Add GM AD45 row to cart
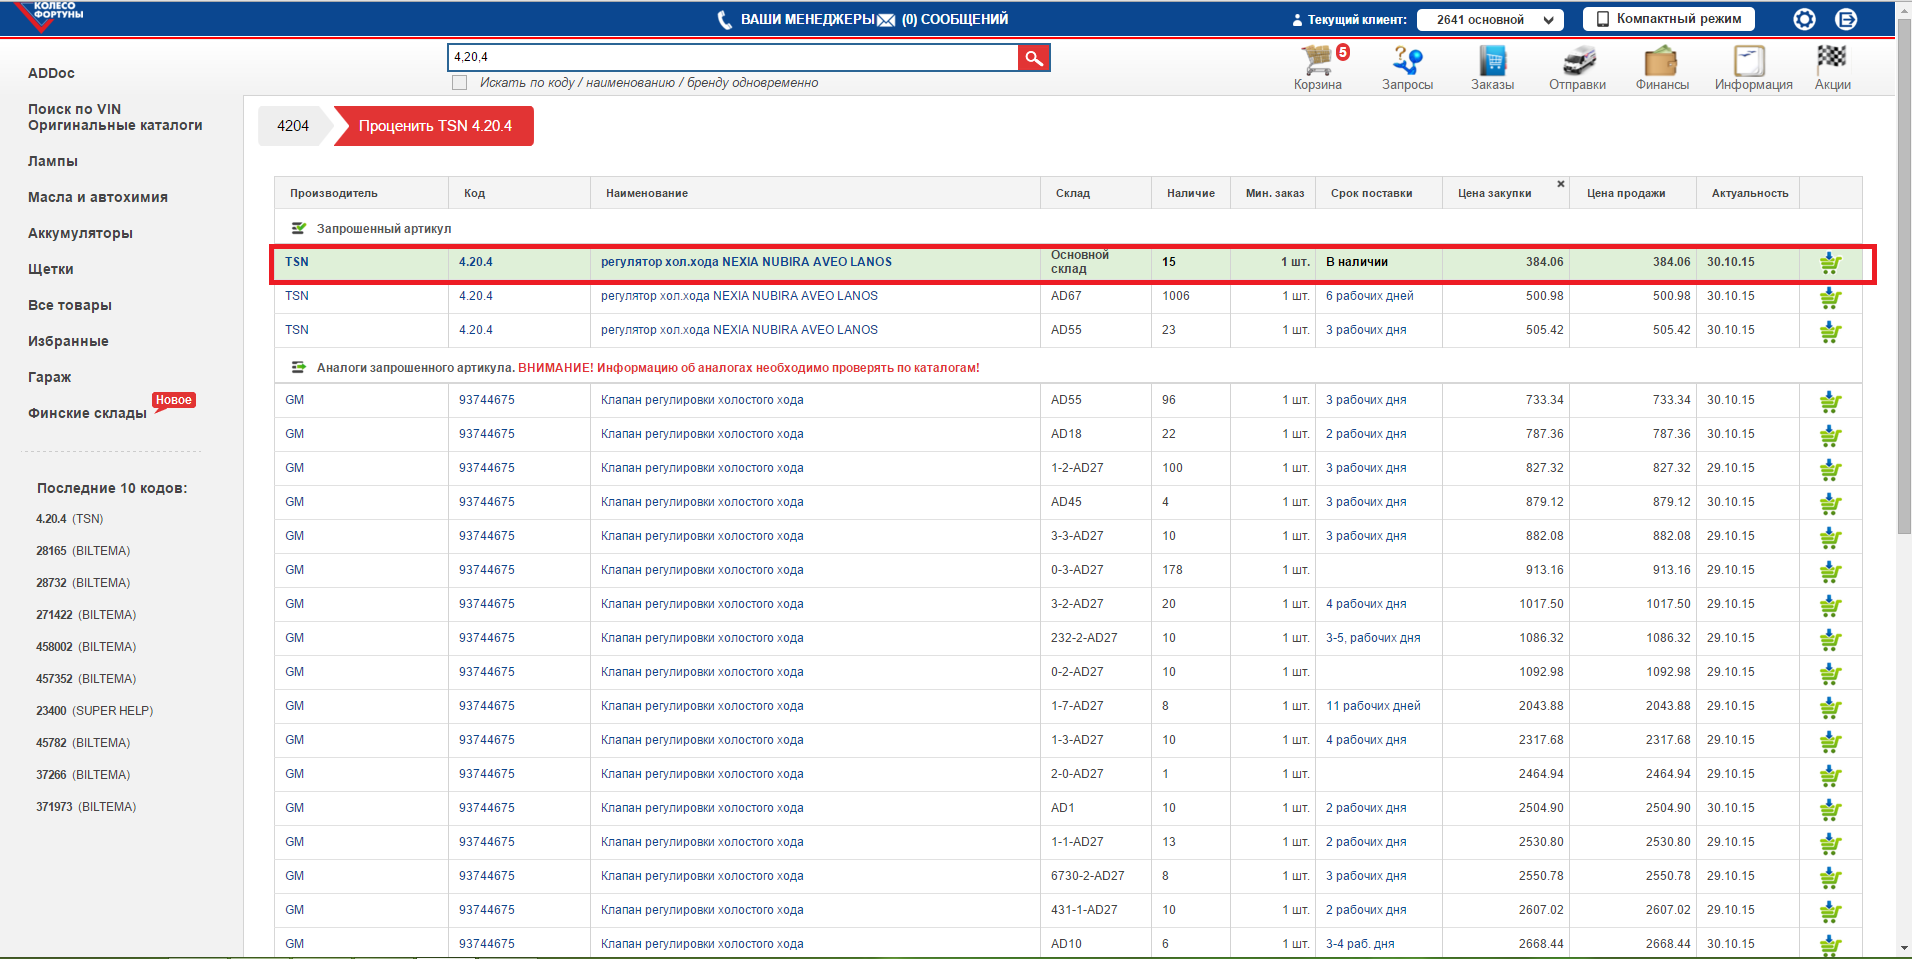Image resolution: width=1912 pixels, height=959 pixels. [1830, 504]
